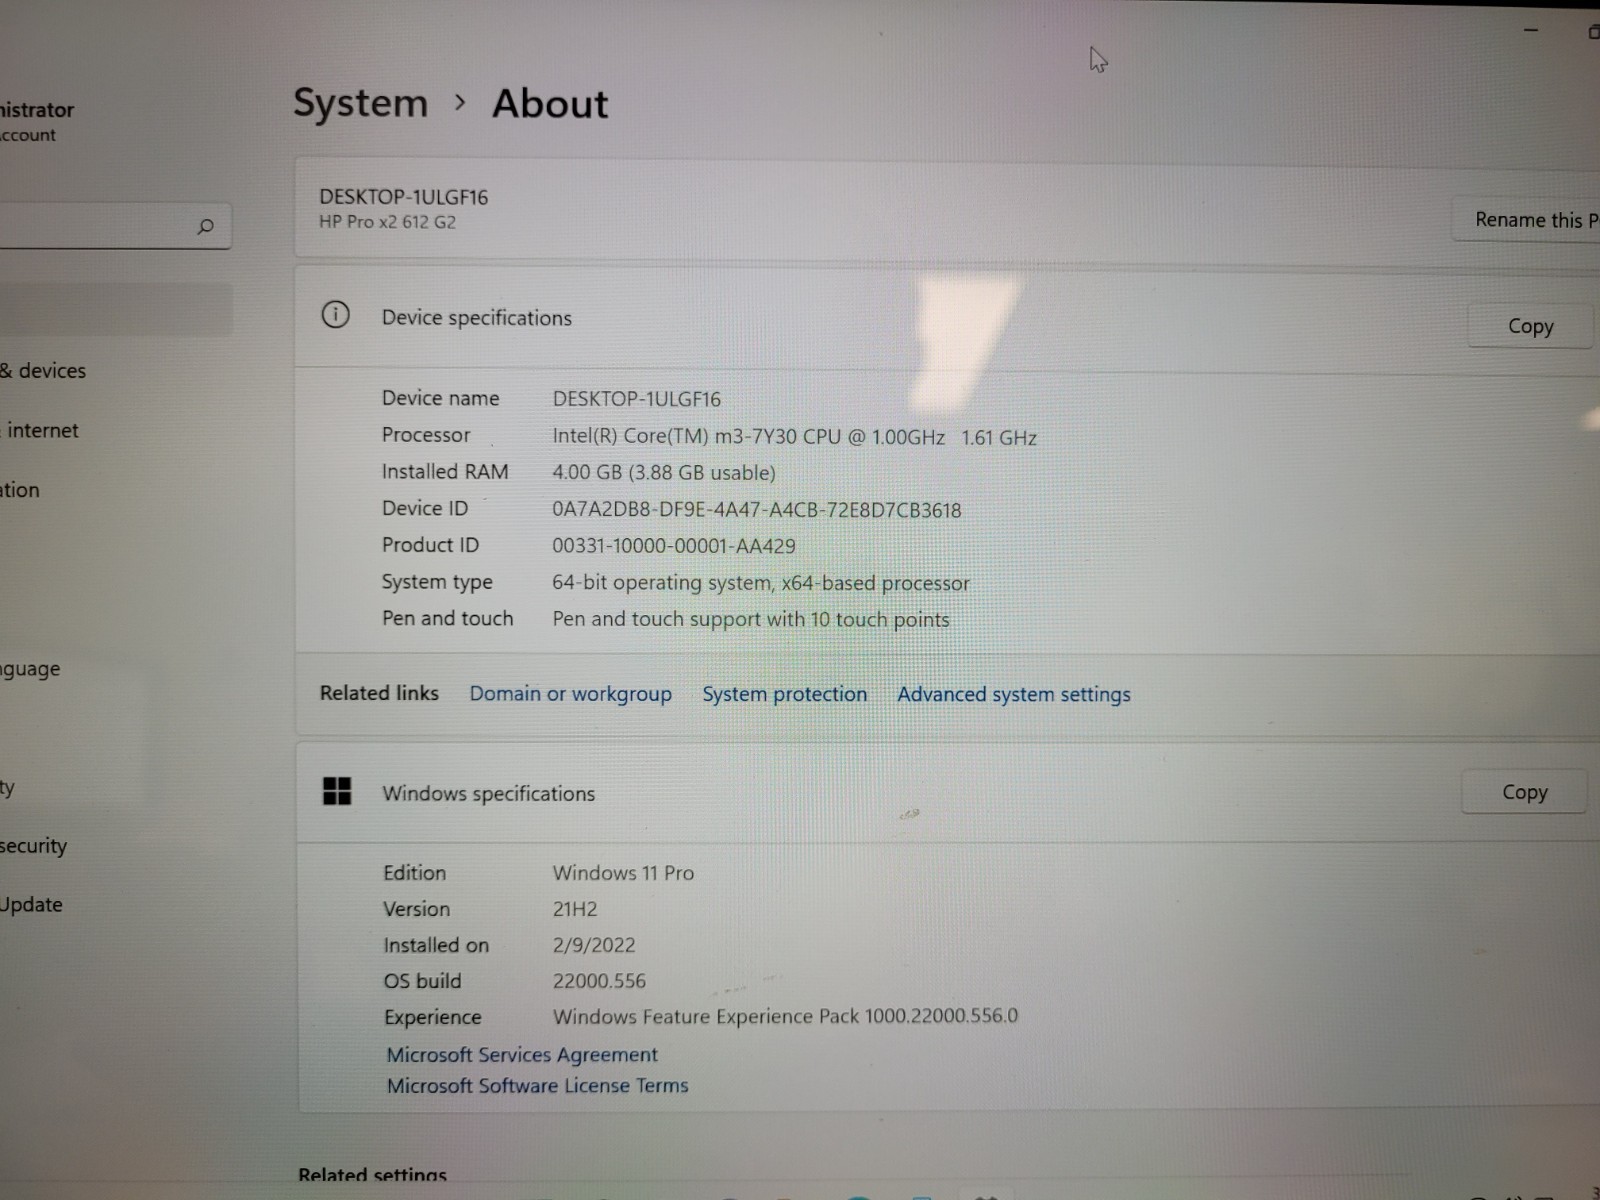1600x1200 pixels.
Task: Click the edition value Windows 11 Pro
Action: tap(623, 873)
